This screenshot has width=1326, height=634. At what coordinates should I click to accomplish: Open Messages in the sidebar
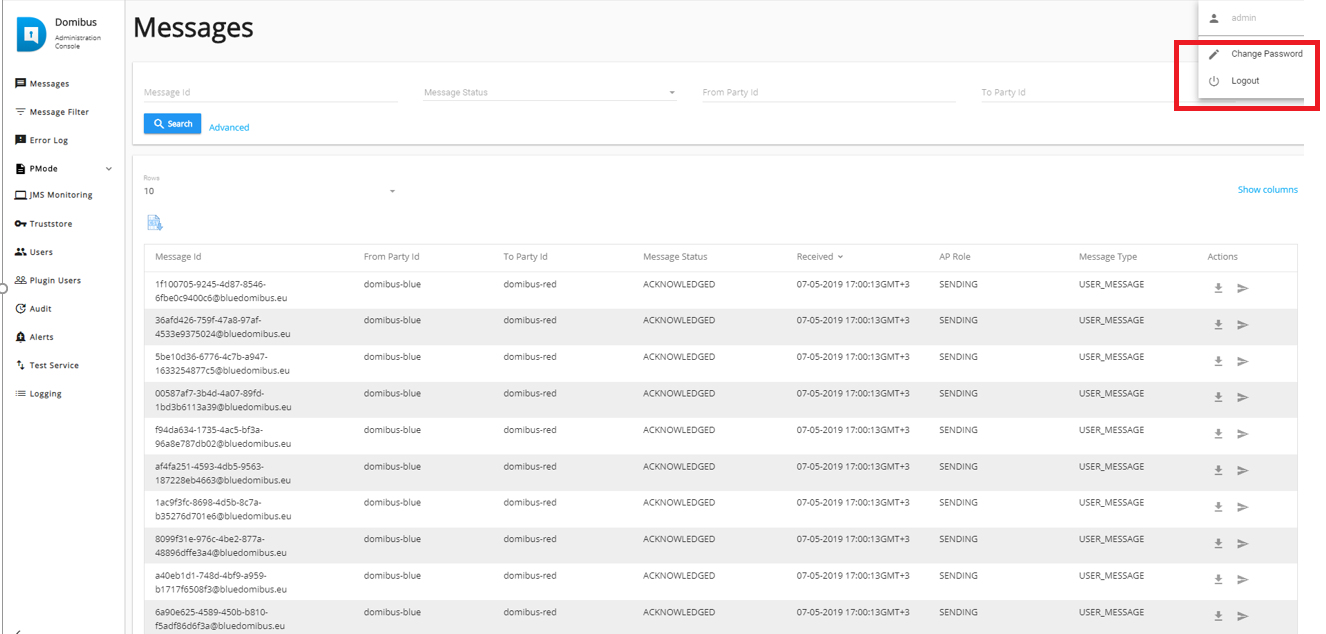point(42,84)
